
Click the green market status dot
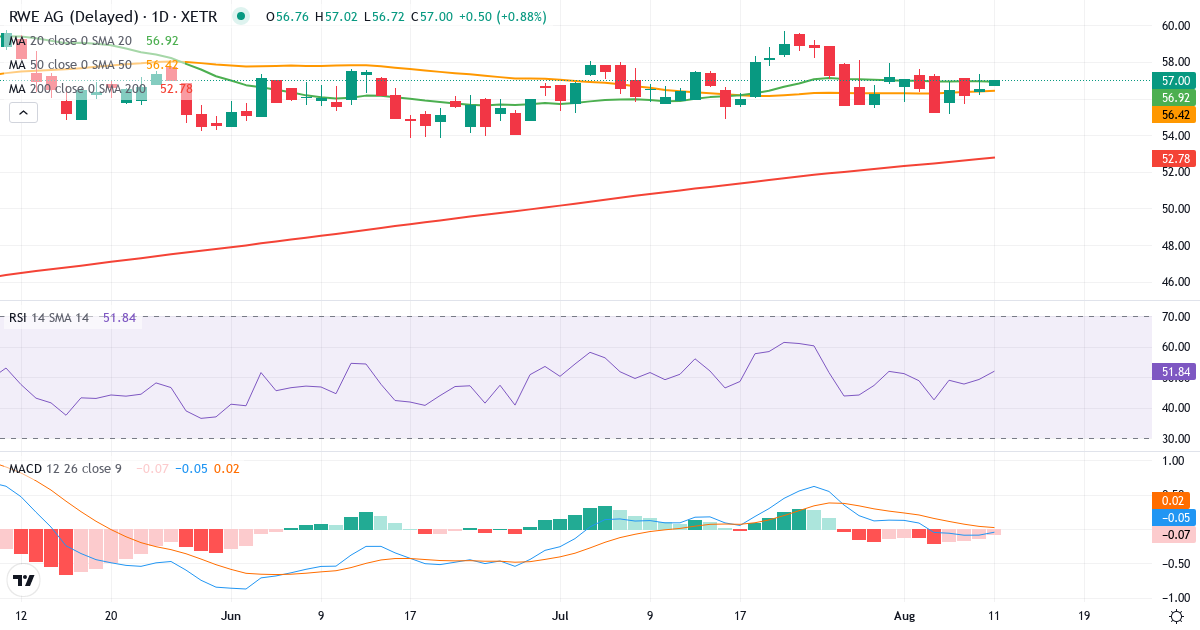pyautogui.click(x=240, y=16)
